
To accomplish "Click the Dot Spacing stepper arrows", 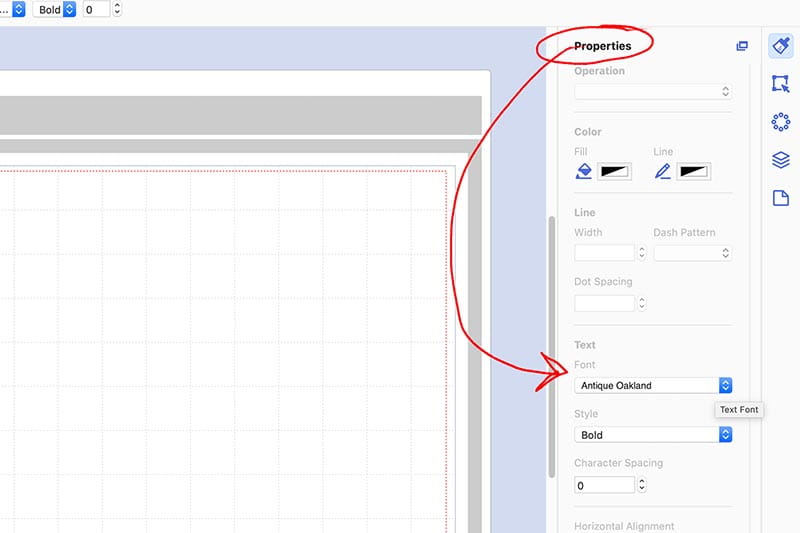I will pos(641,303).
